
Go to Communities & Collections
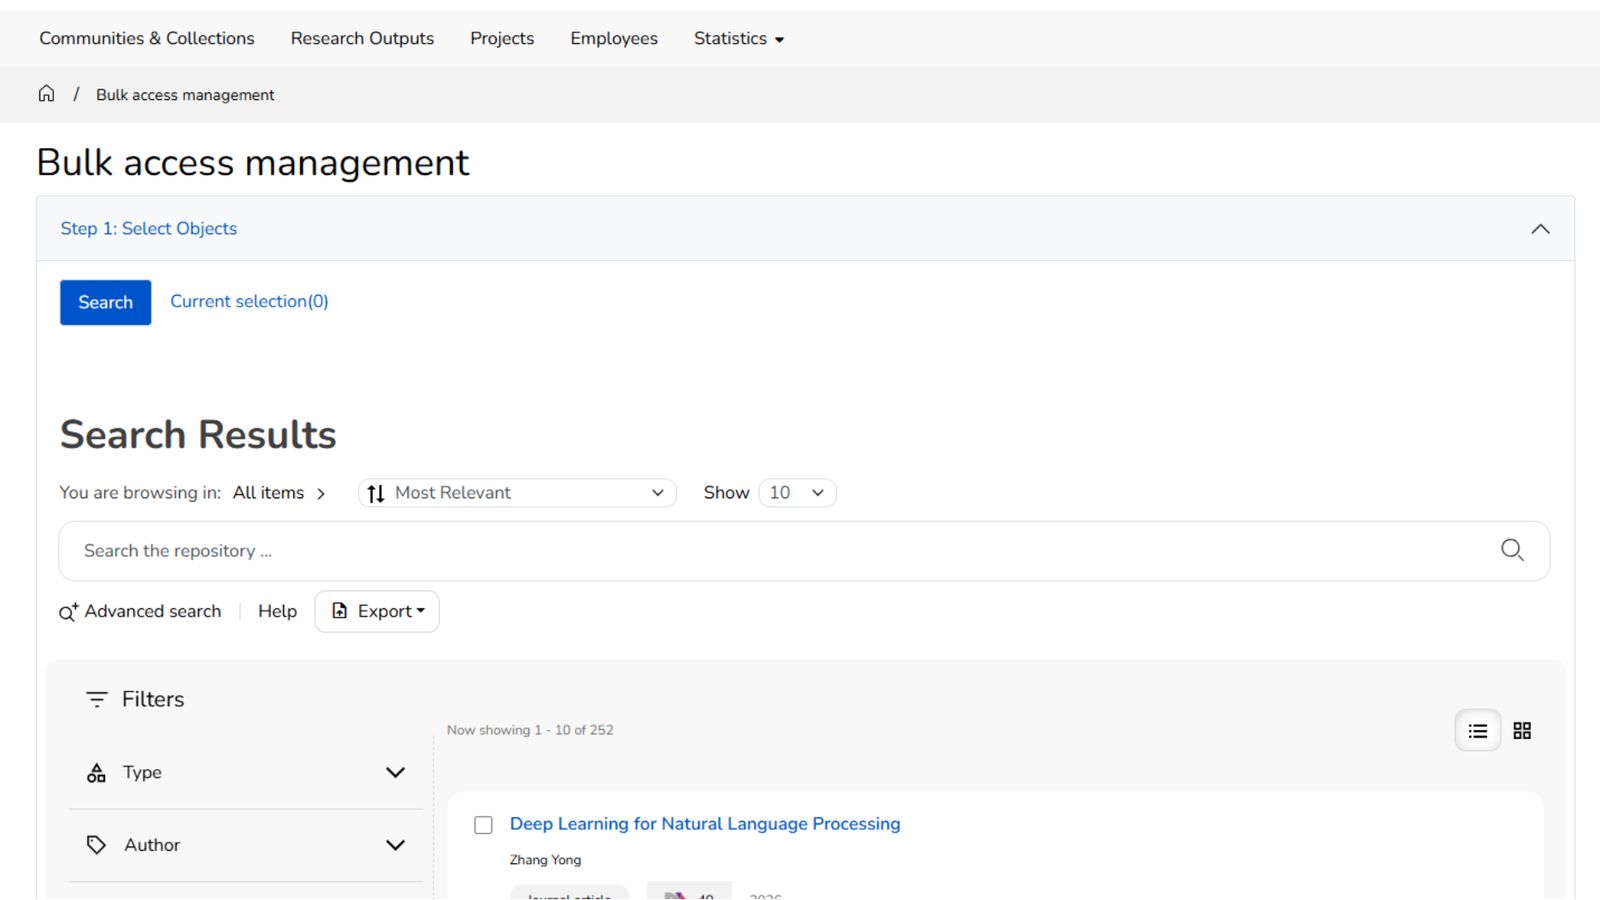click(x=147, y=38)
